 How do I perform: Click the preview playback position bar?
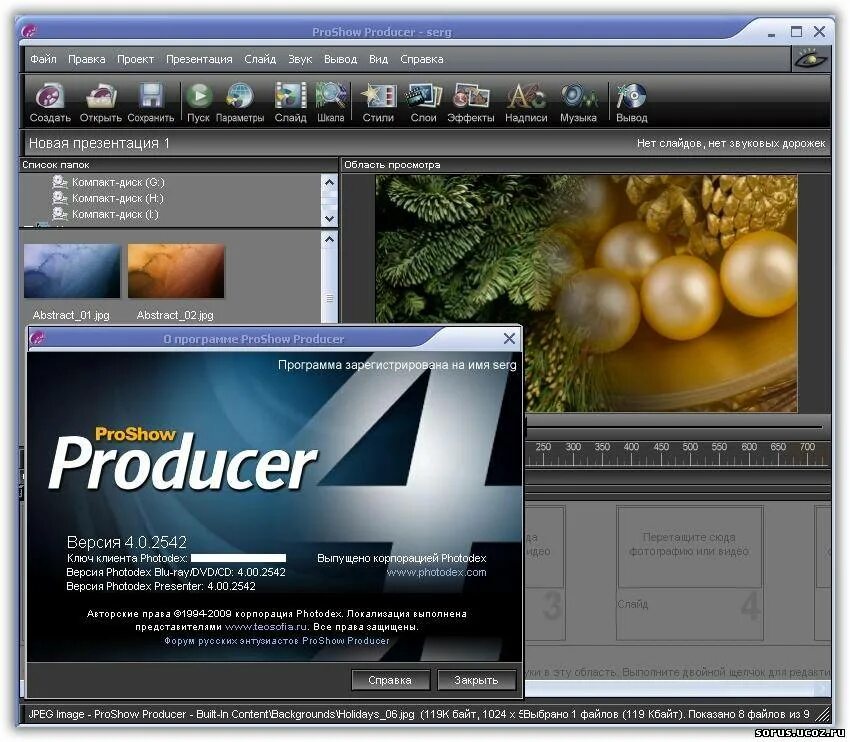pos(675,427)
